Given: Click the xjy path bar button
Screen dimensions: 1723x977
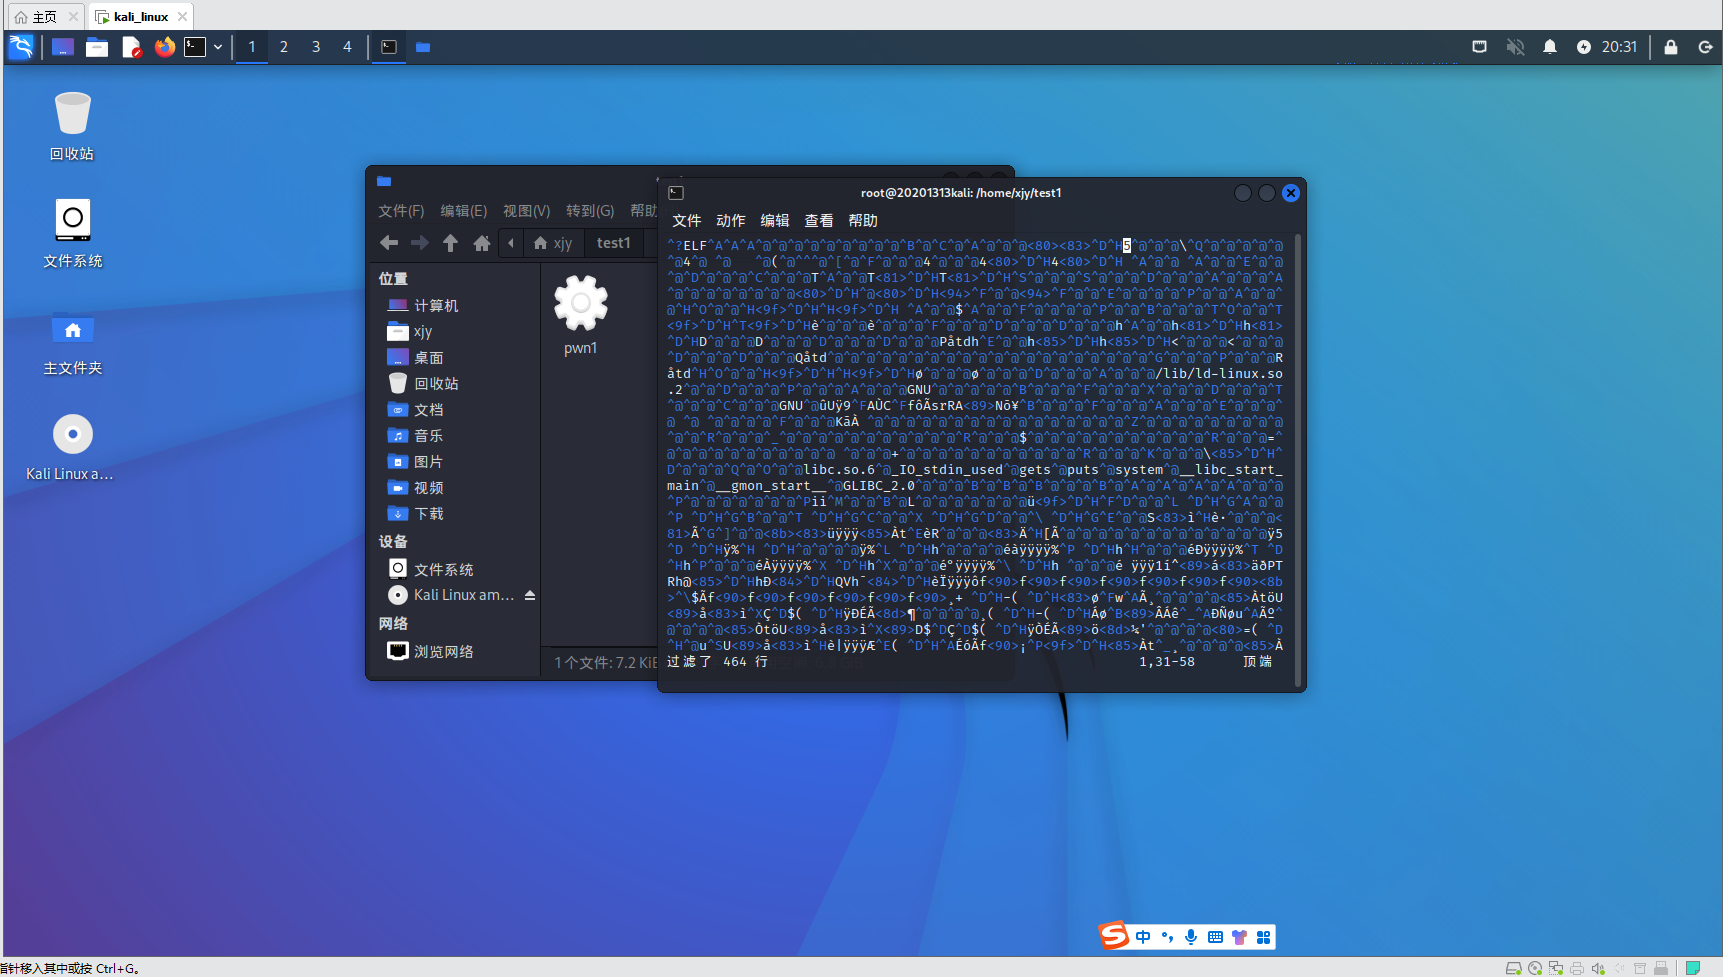Looking at the screenshot, I should tap(553, 243).
